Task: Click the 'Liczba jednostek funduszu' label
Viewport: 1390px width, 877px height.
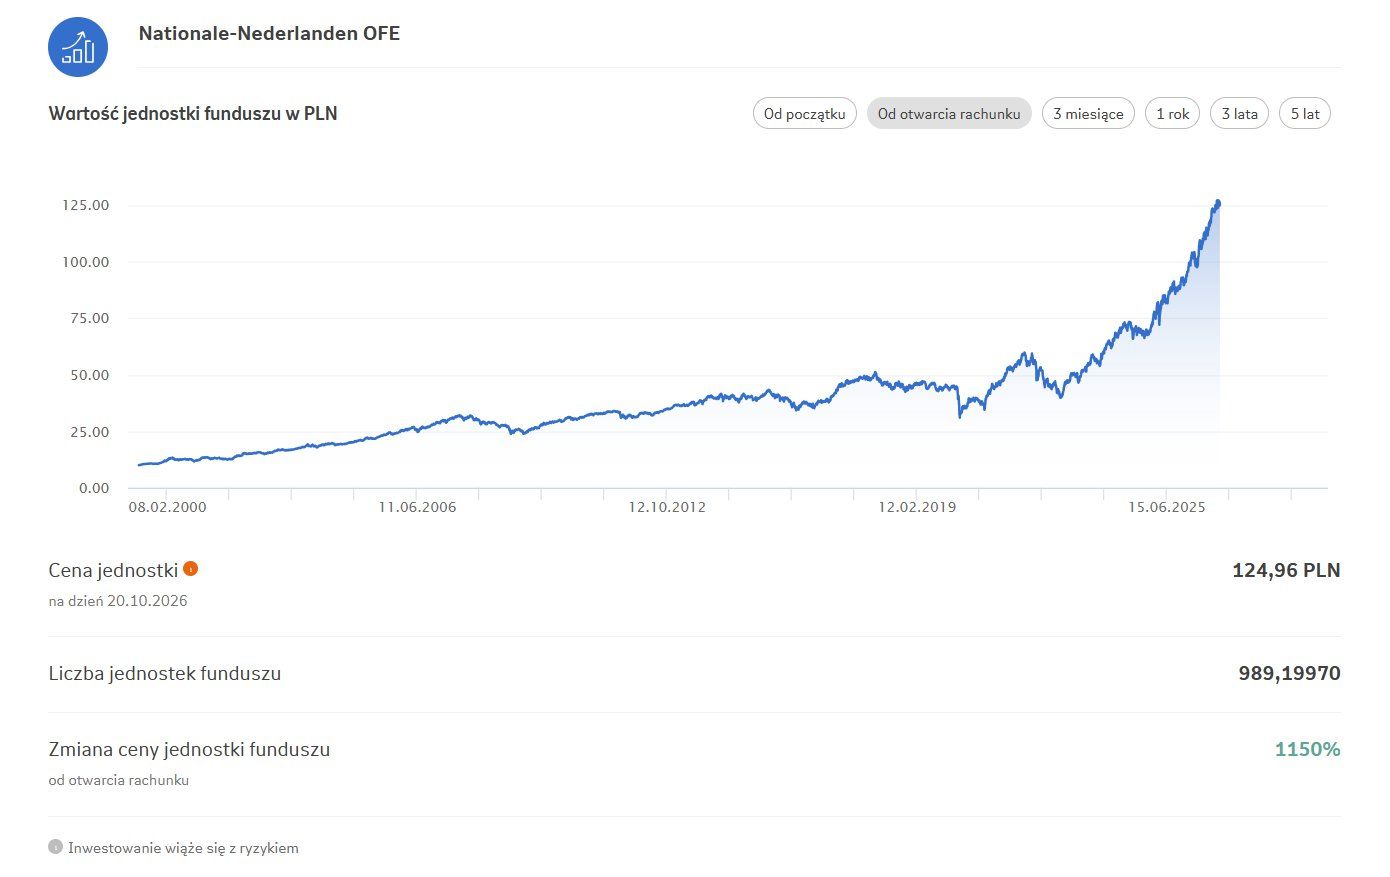Action: (165, 673)
